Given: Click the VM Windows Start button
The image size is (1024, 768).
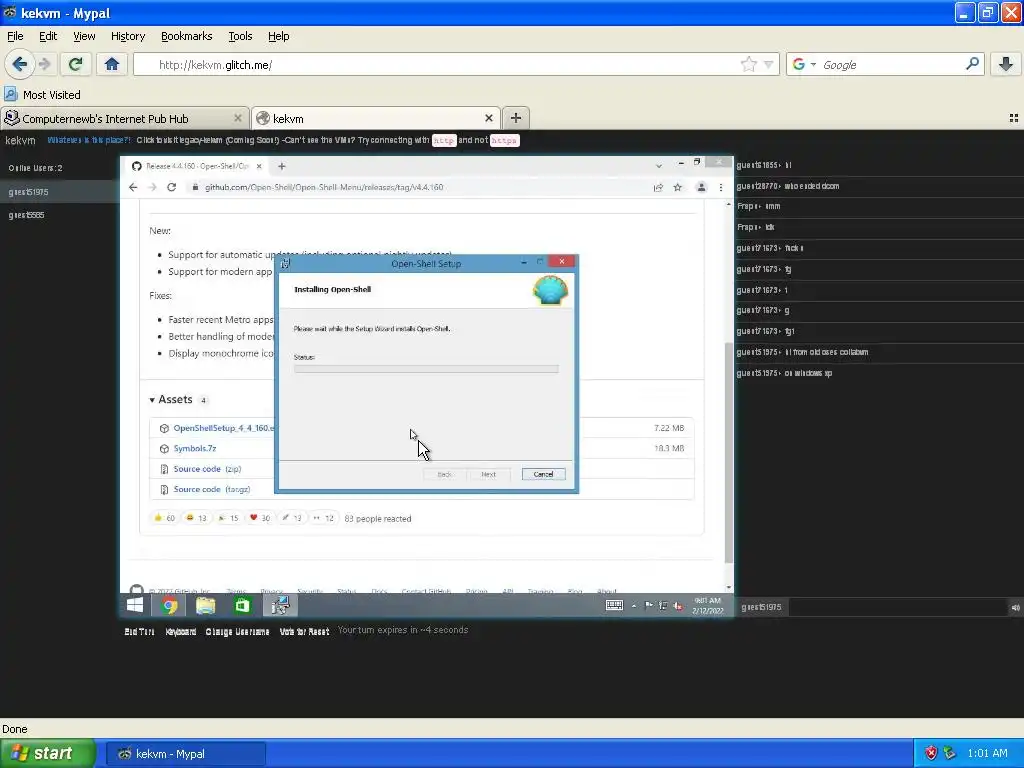Looking at the screenshot, I should coord(135,605).
